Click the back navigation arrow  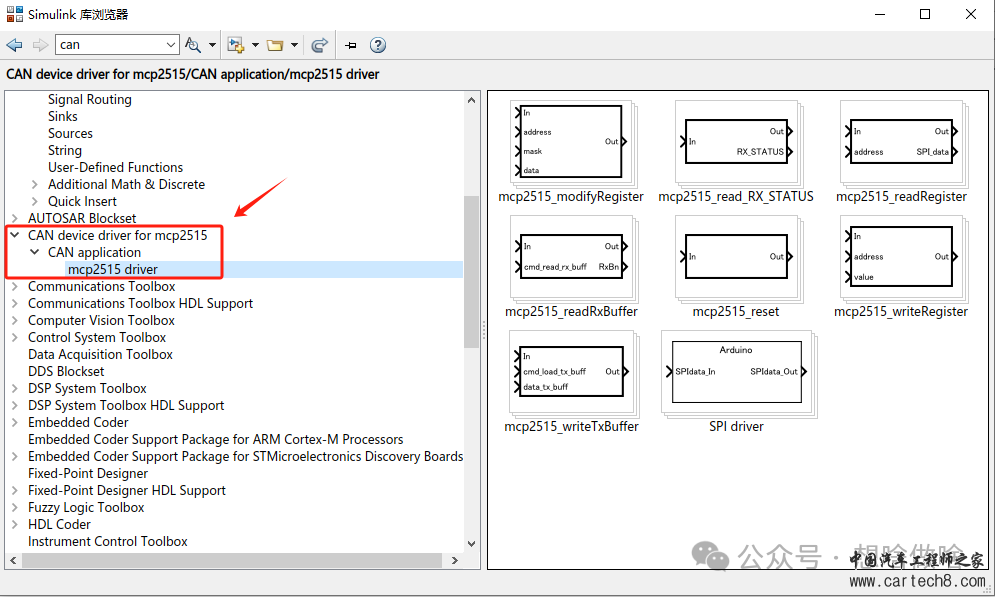pyautogui.click(x=14, y=45)
